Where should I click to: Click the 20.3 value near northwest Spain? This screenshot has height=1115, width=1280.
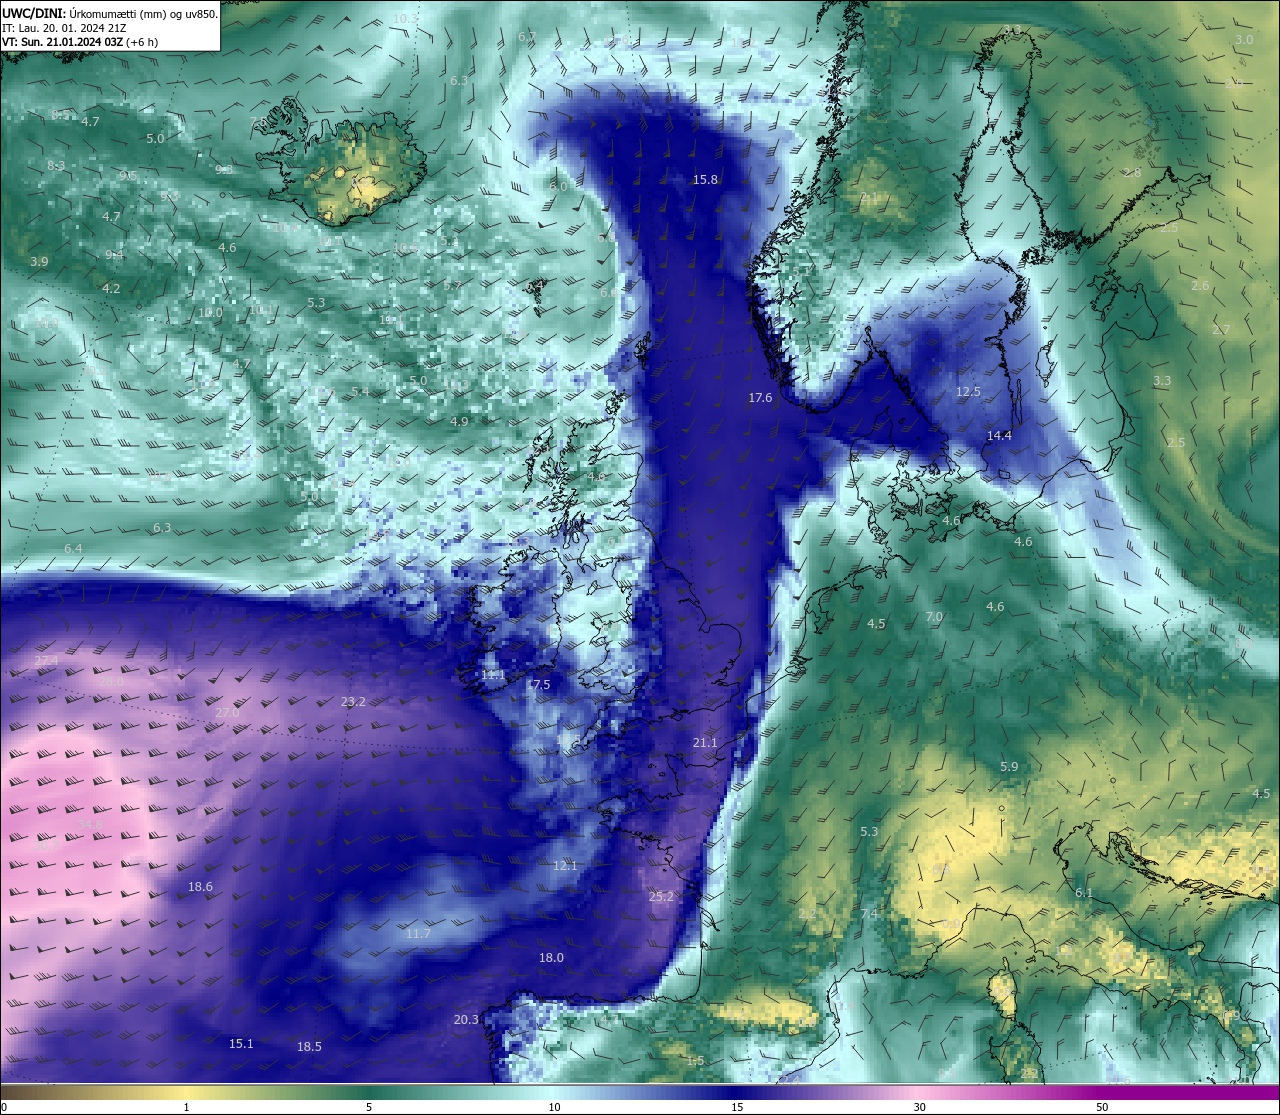click(x=466, y=1020)
